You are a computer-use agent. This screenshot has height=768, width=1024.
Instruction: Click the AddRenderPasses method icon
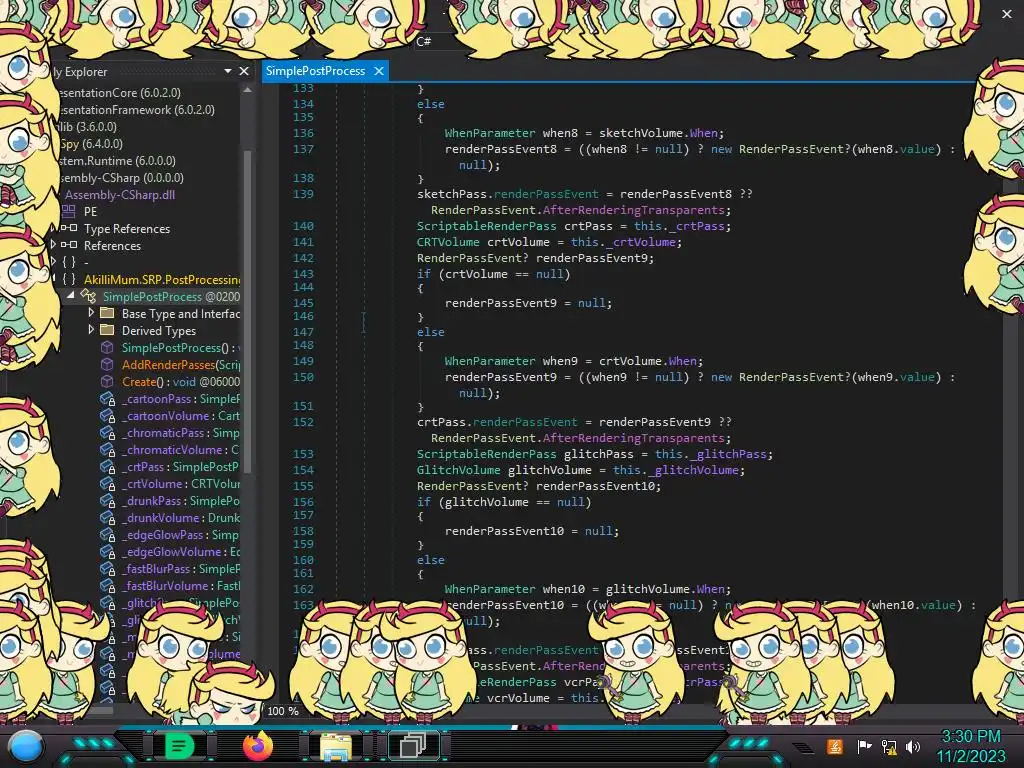point(107,364)
